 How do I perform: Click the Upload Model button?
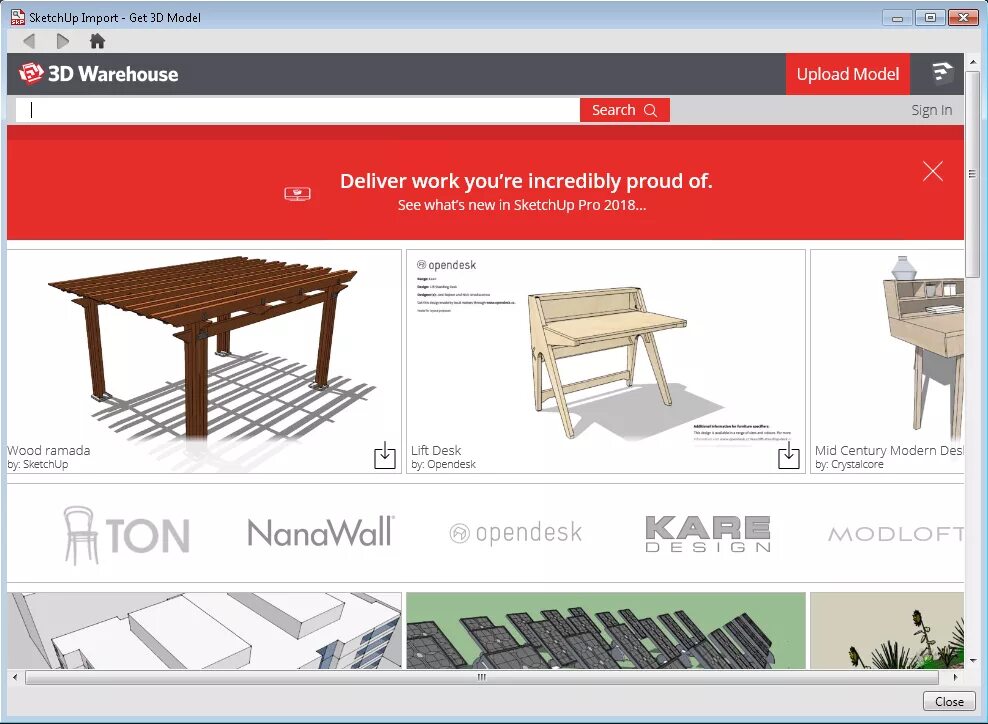[847, 74]
